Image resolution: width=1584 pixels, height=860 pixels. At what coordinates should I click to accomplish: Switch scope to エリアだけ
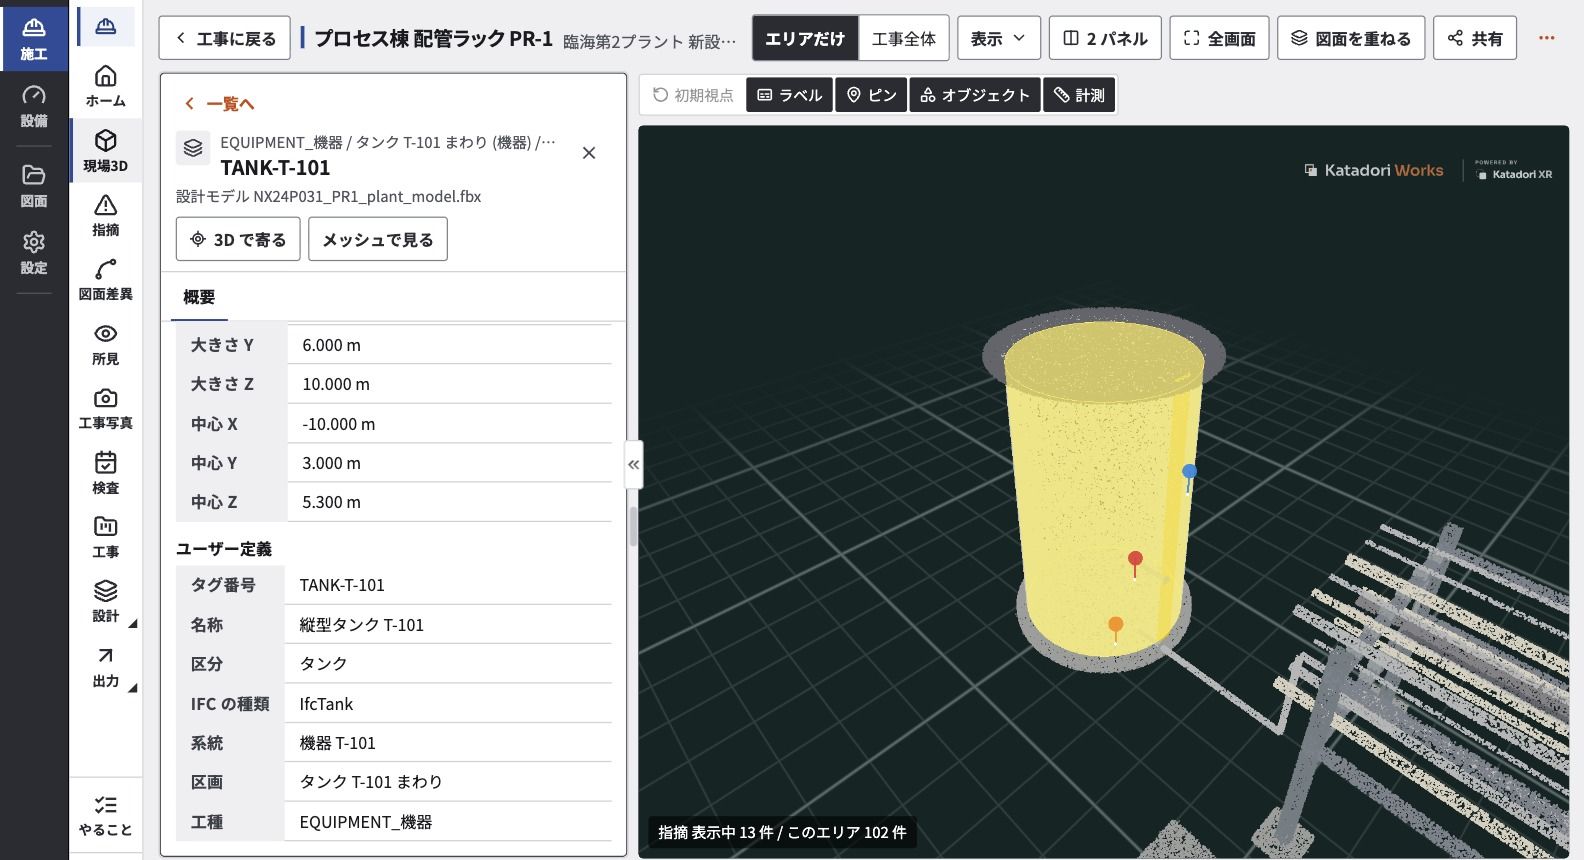click(x=805, y=38)
